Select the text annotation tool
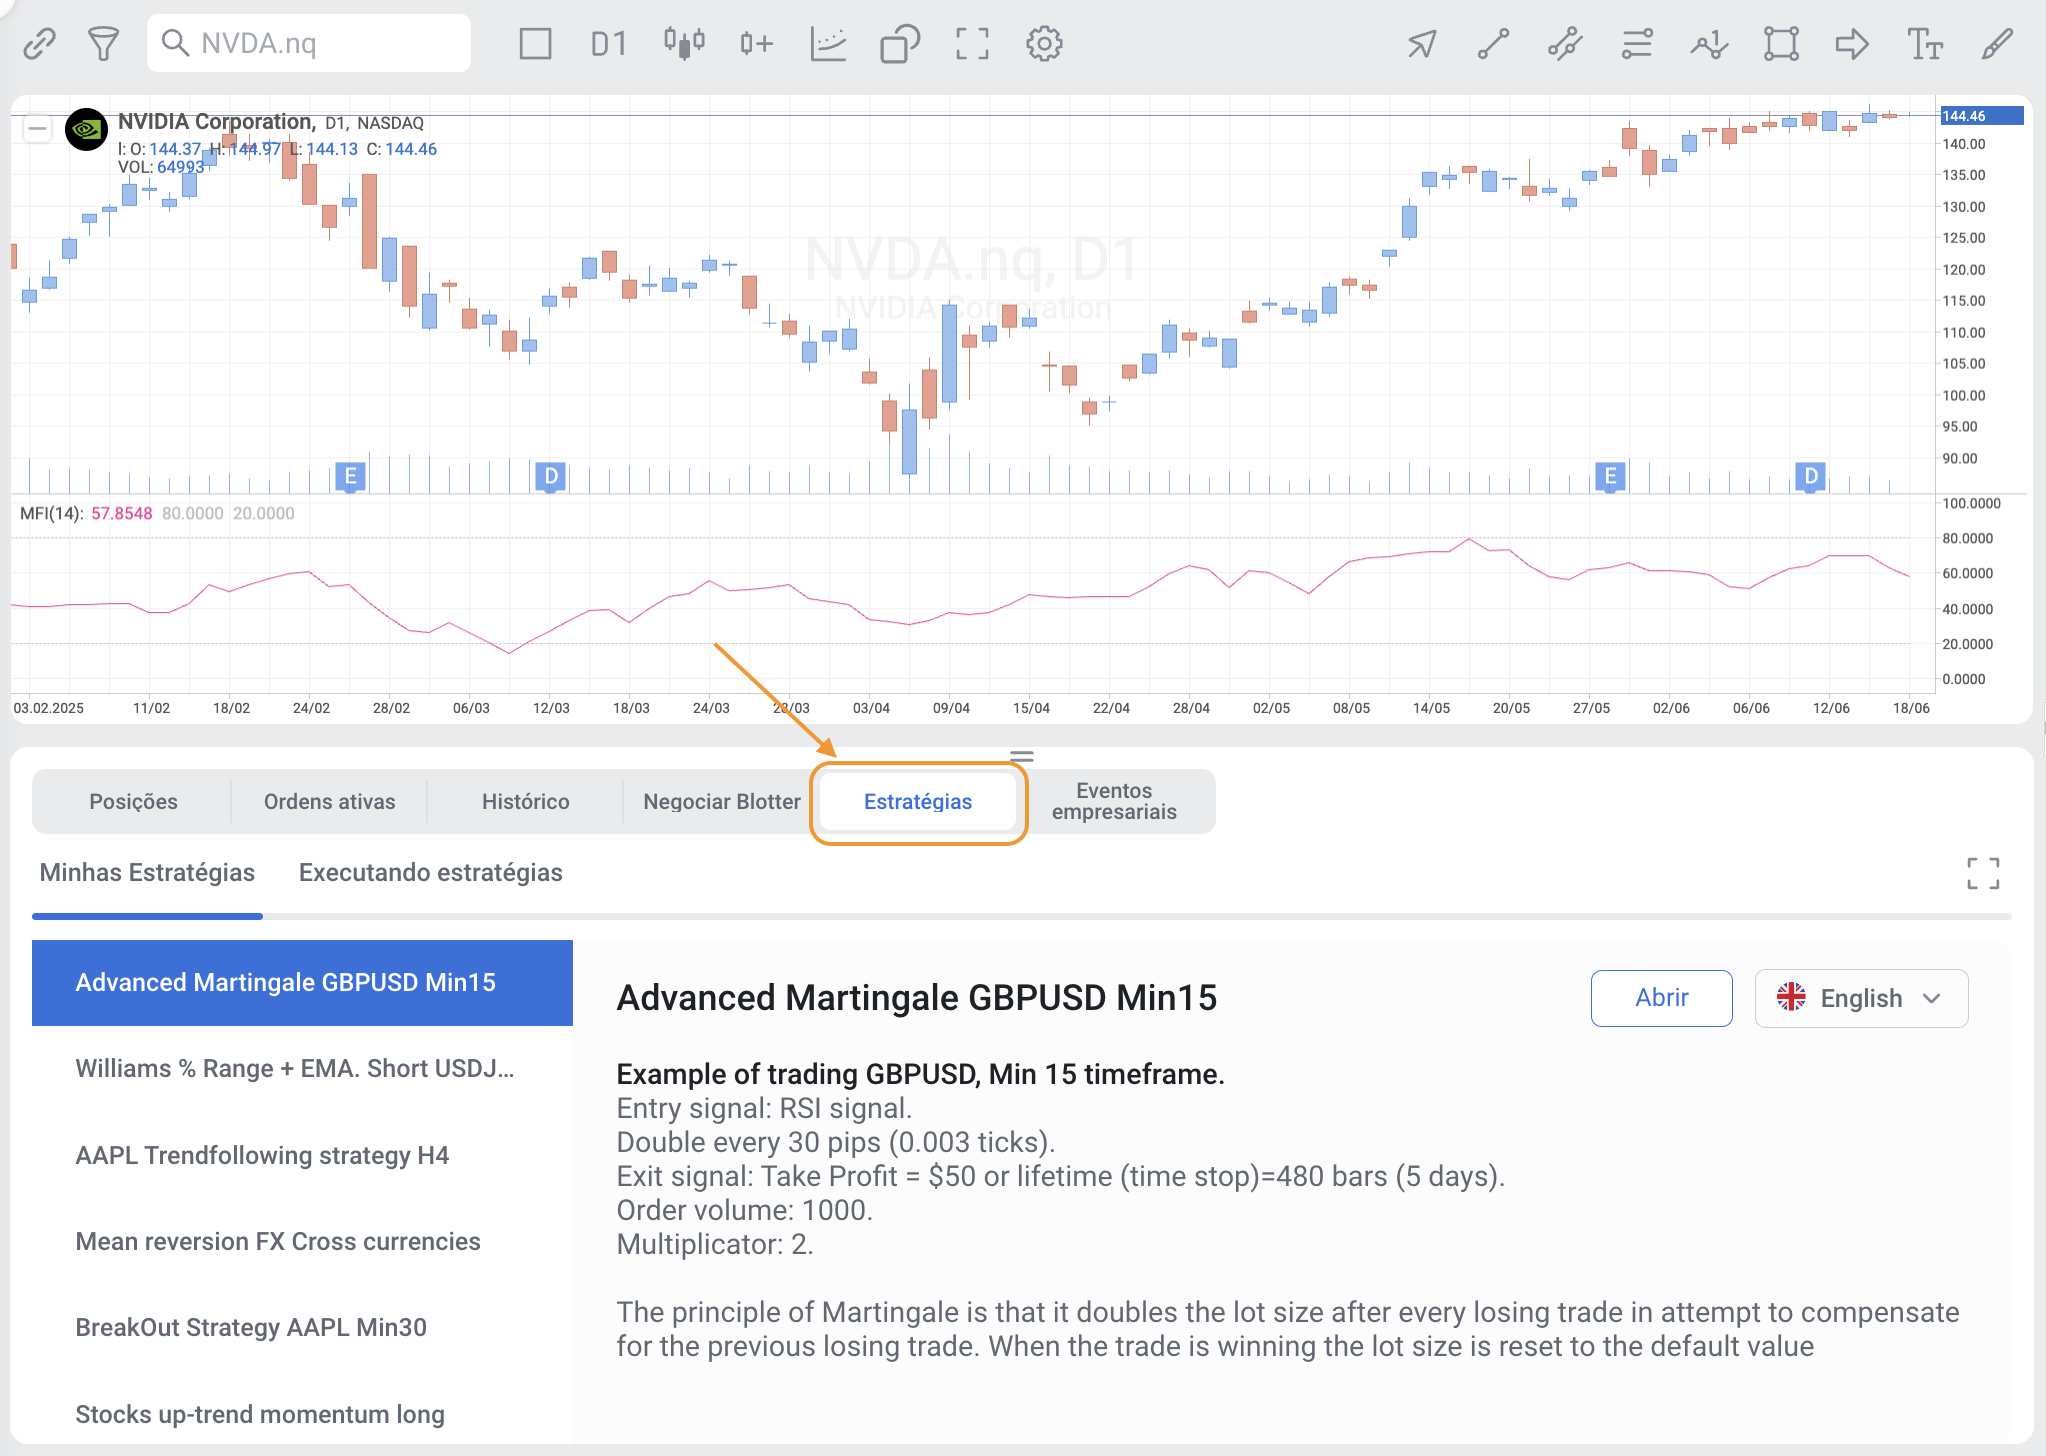Image resolution: width=2046 pixels, height=1456 pixels. click(x=1924, y=44)
